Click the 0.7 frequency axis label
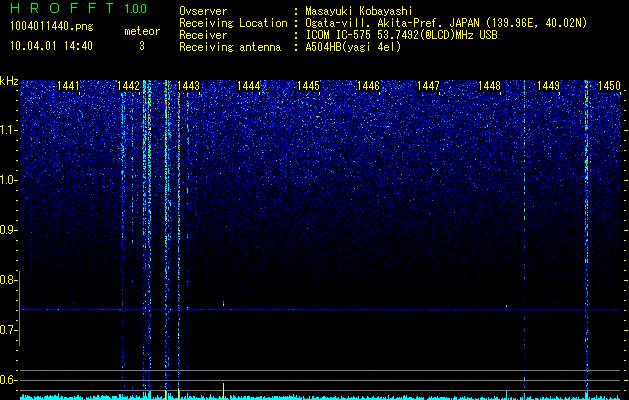629x400 pixels. pyautogui.click(x=8, y=330)
